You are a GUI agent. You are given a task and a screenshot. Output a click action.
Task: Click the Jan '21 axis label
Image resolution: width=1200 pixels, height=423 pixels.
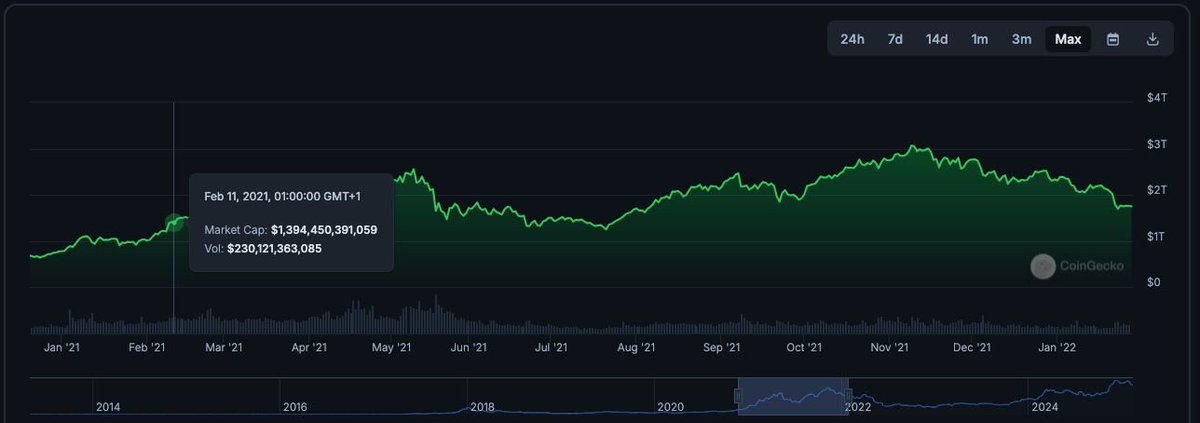coord(62,347)
